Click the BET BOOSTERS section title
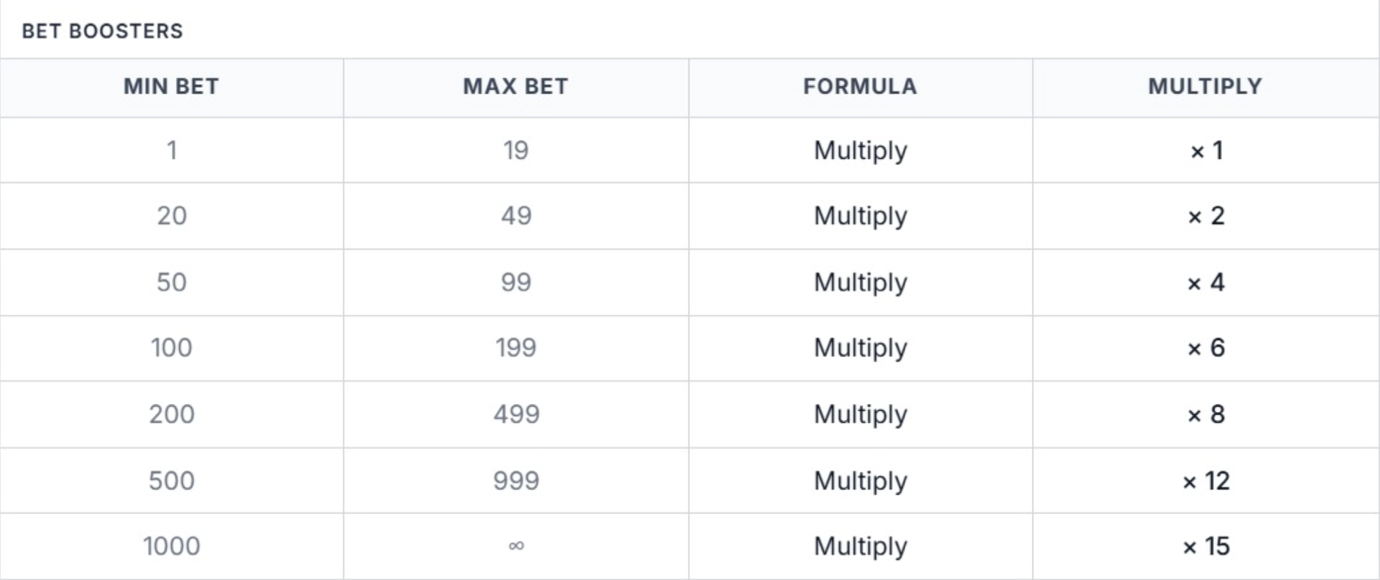Image resolution: width=1380 pixels, height=580 pixels. click(103, 31)
